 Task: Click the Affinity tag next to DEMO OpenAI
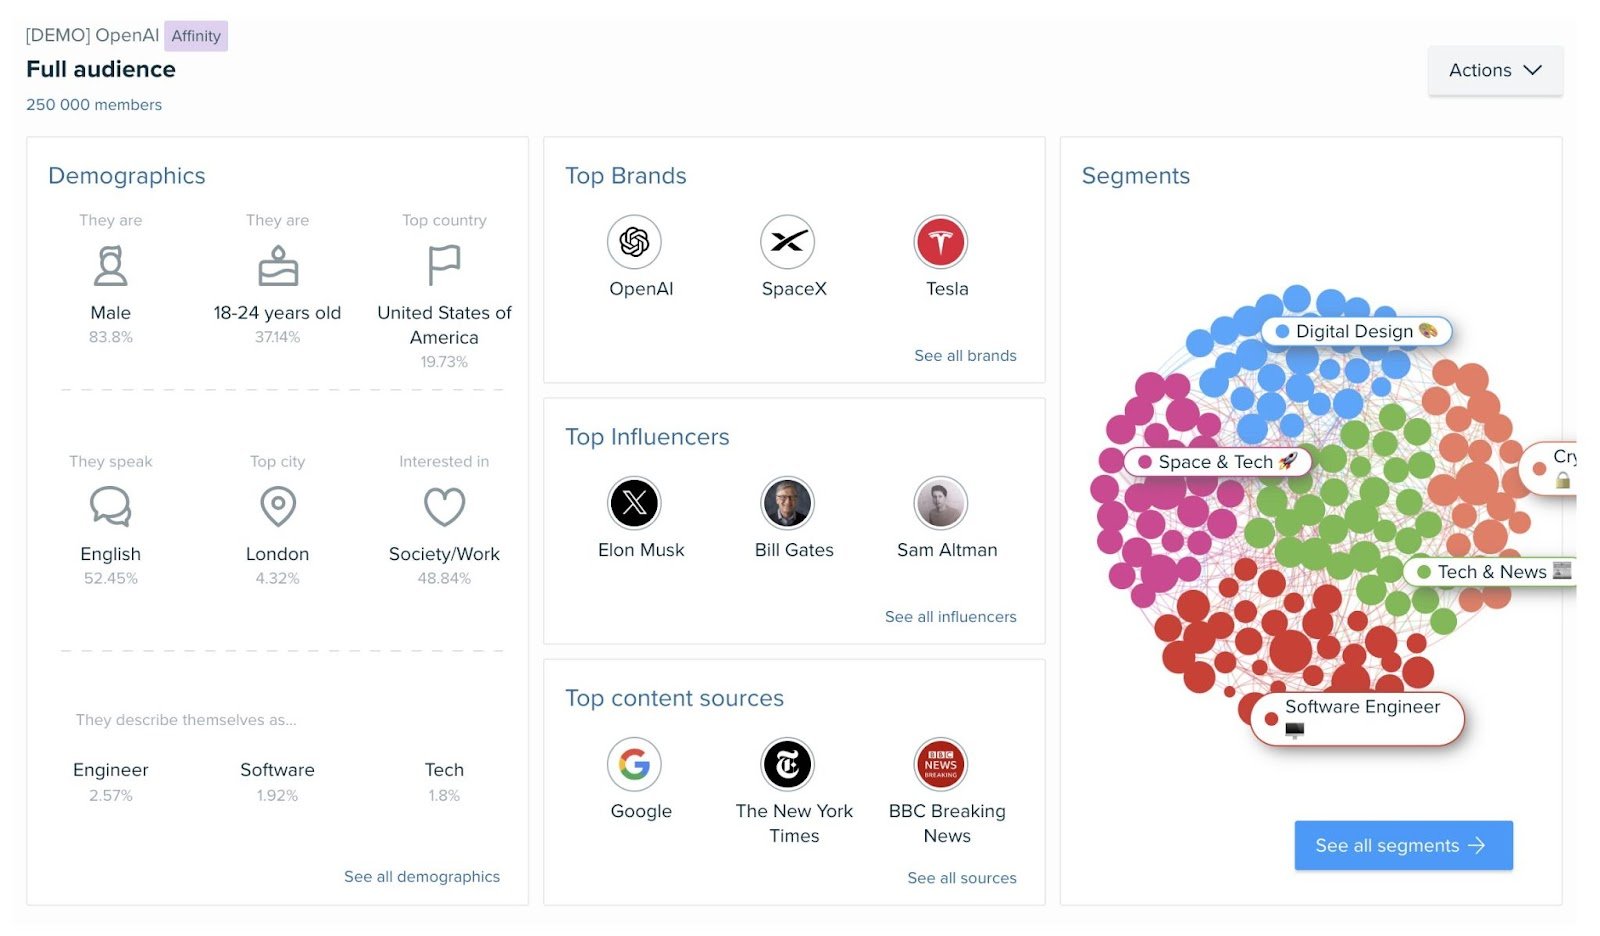196,35
